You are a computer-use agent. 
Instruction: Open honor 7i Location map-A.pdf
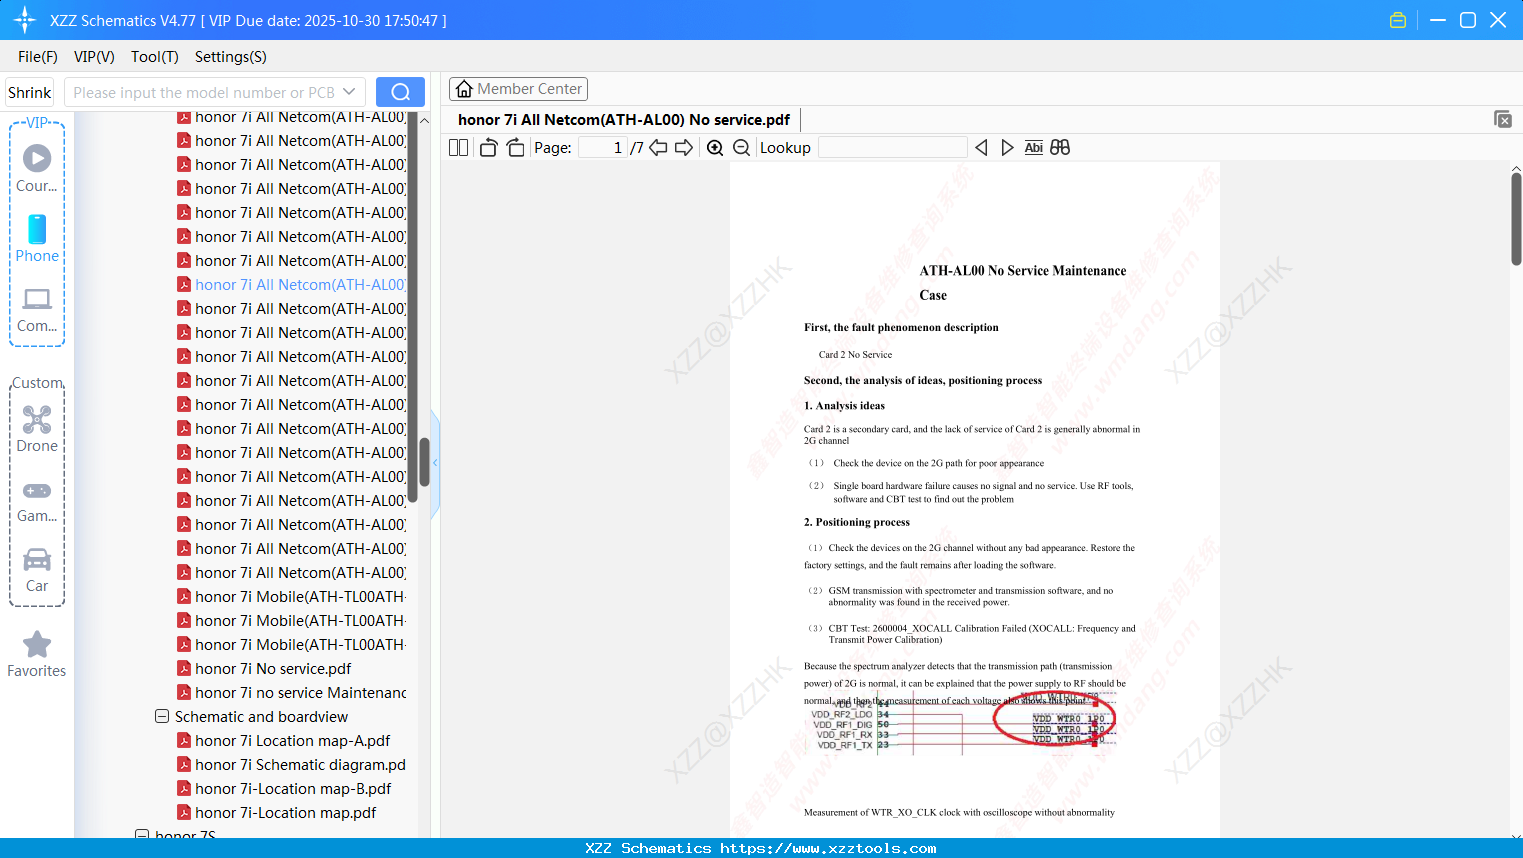click(284, 740)
